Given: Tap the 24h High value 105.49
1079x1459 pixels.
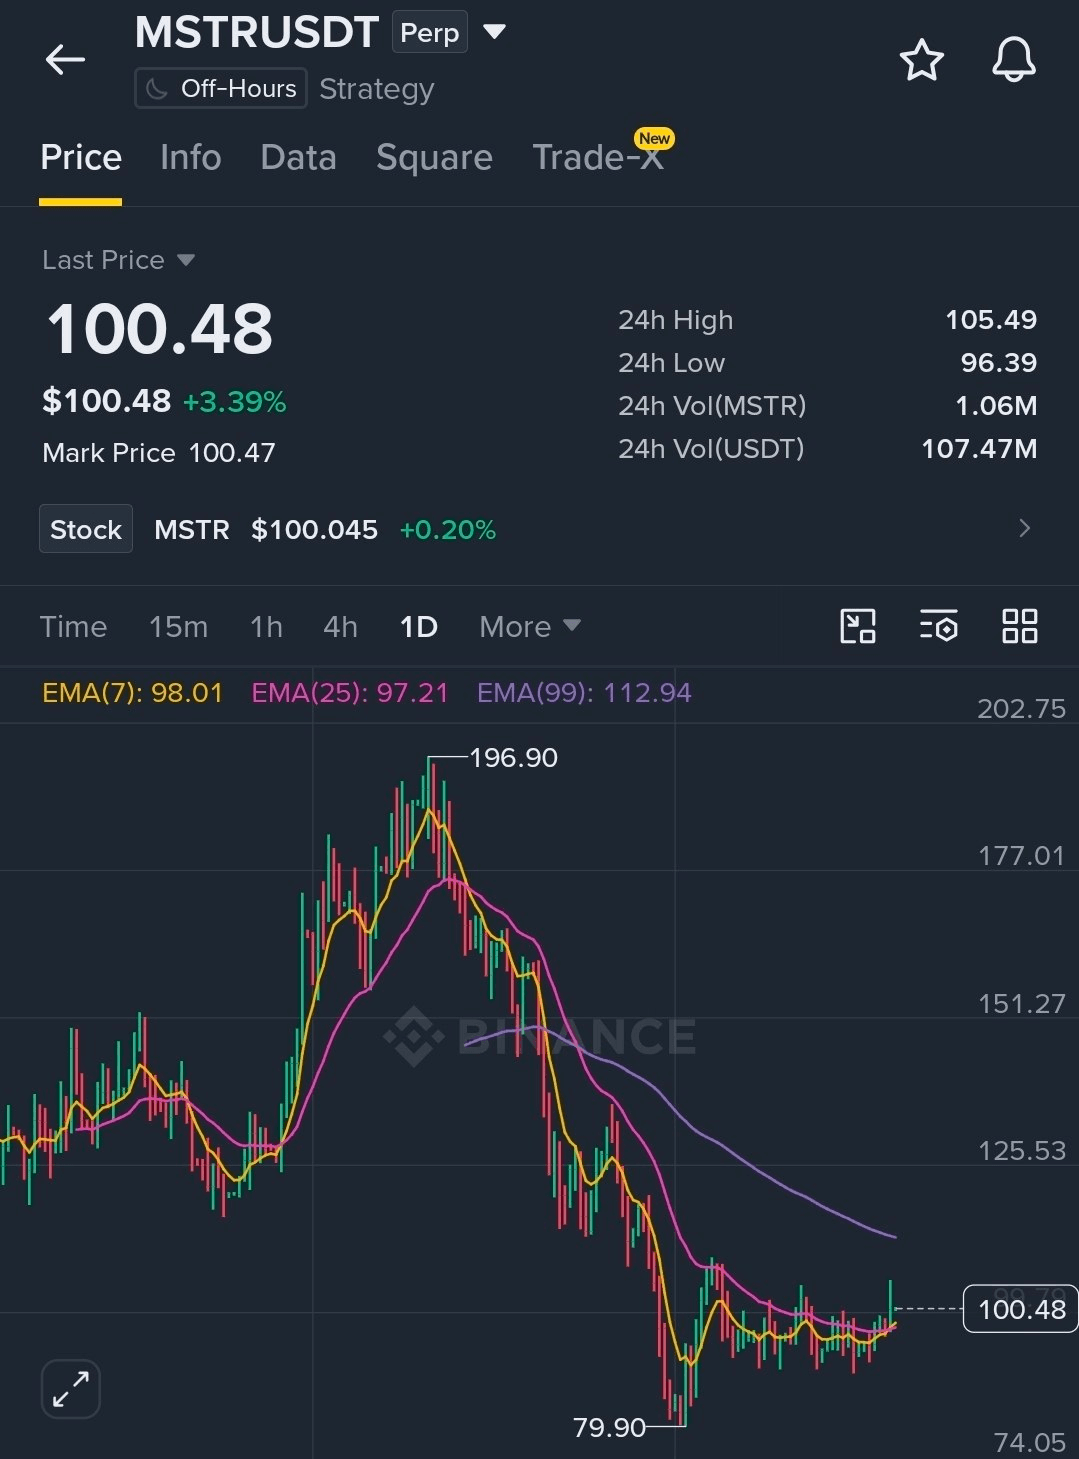Looking at the screenshot, I should click(x=991, y=320).
